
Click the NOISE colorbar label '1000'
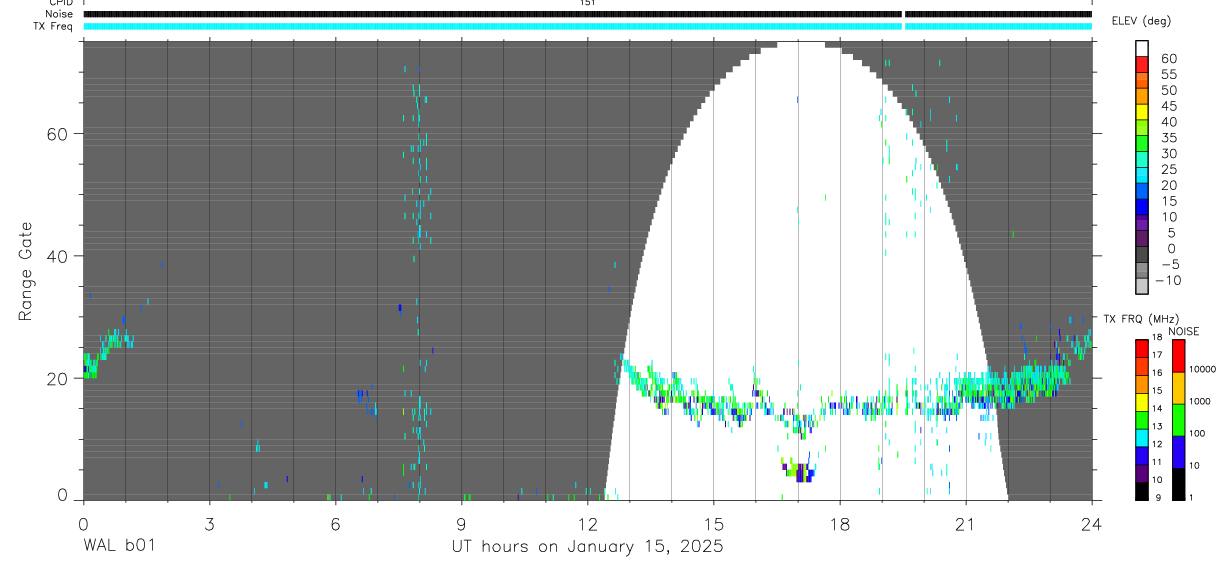coord(1201,401)
